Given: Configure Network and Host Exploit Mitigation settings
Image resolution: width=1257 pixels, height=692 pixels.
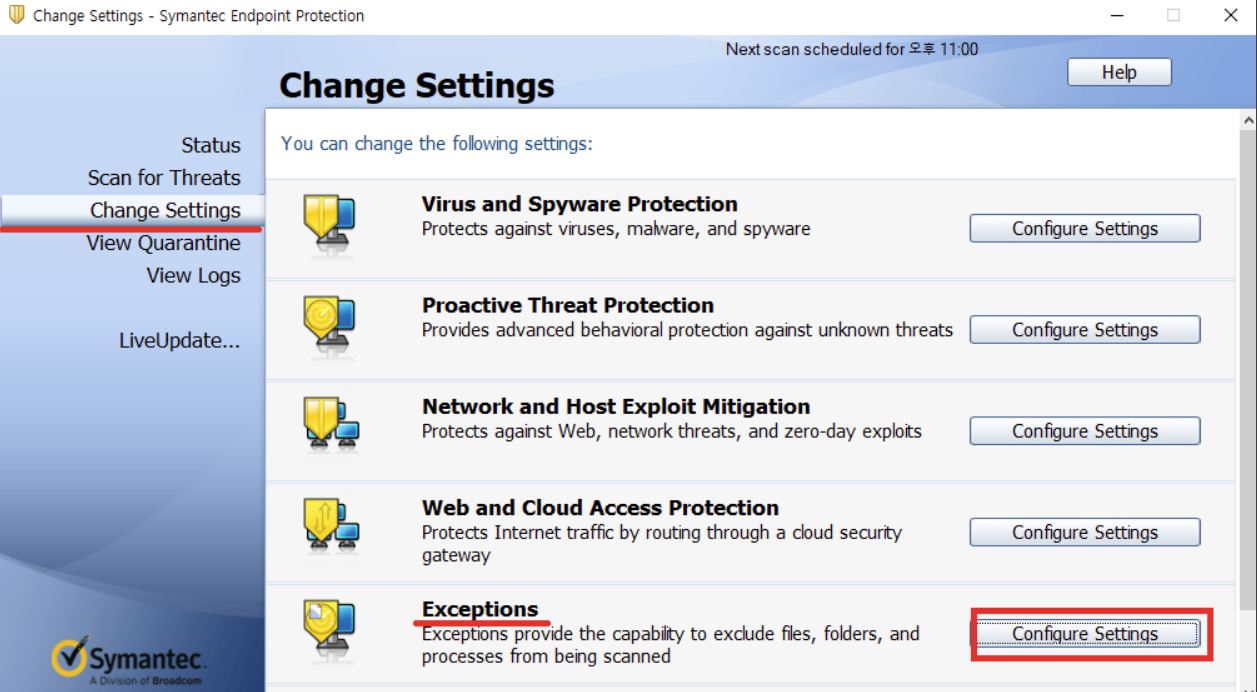Looking at the screenshot, I should 1084,431.
